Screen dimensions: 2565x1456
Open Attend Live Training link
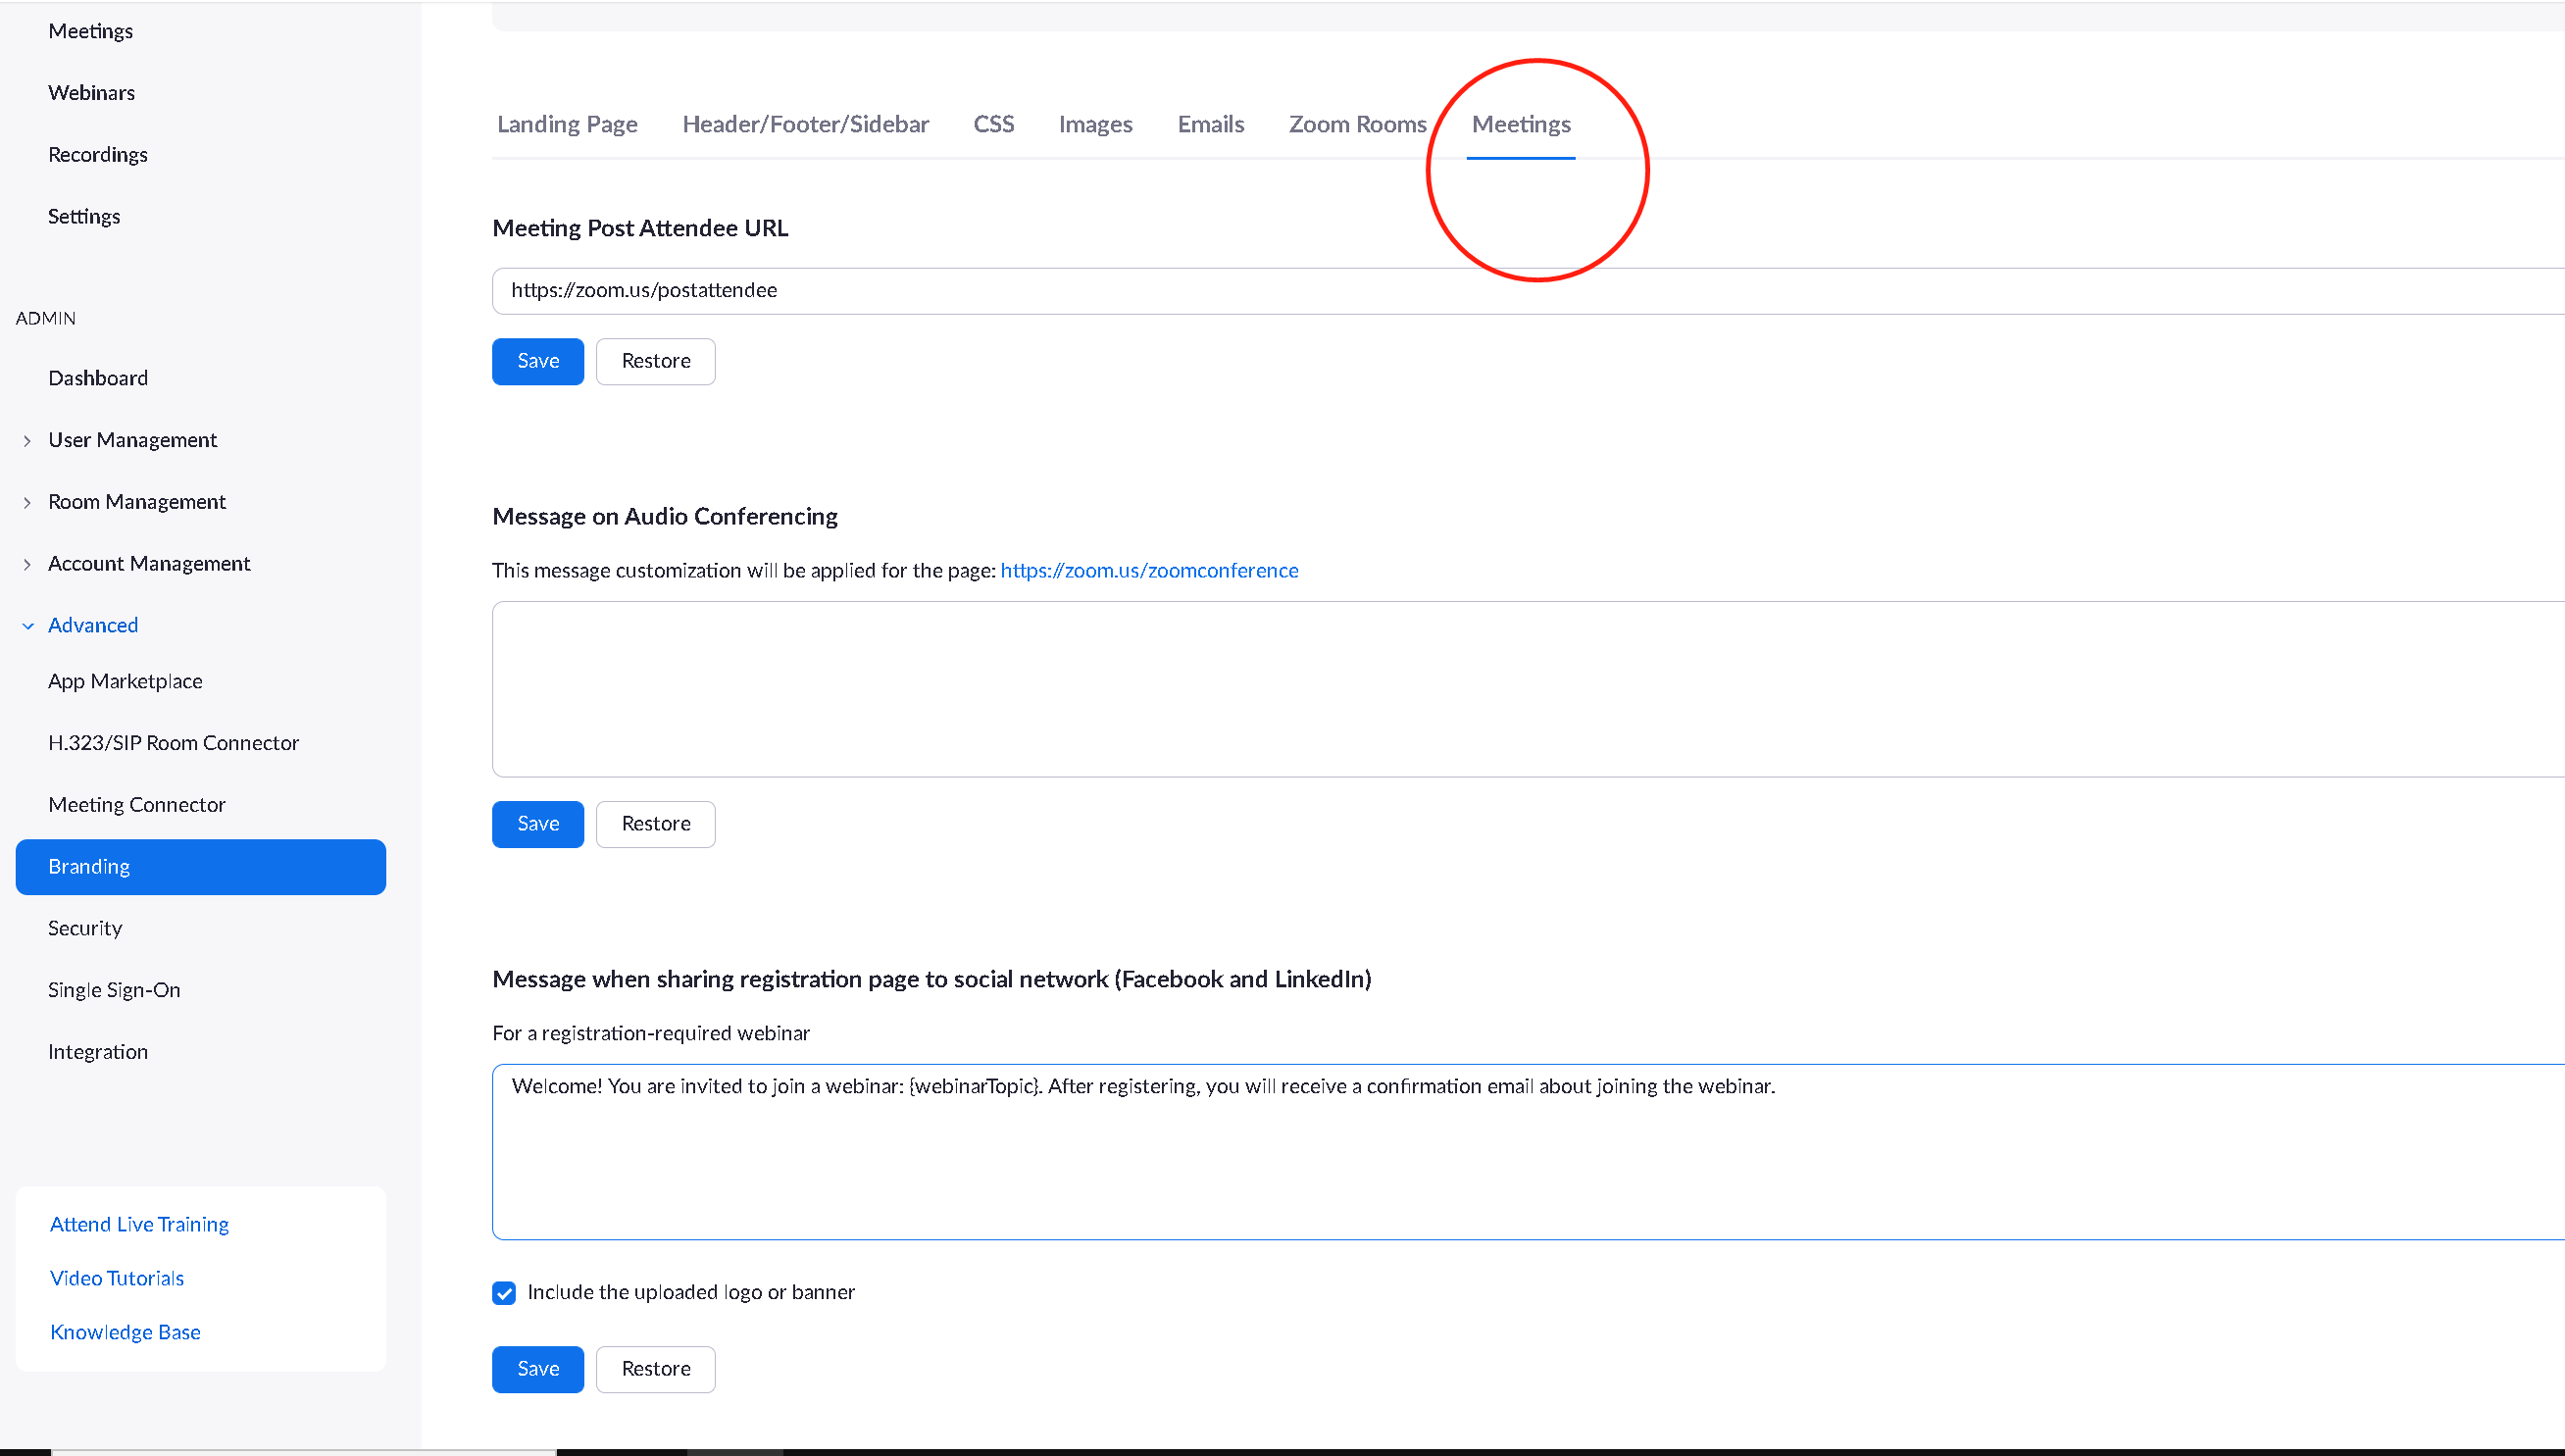pos(139,1225)
